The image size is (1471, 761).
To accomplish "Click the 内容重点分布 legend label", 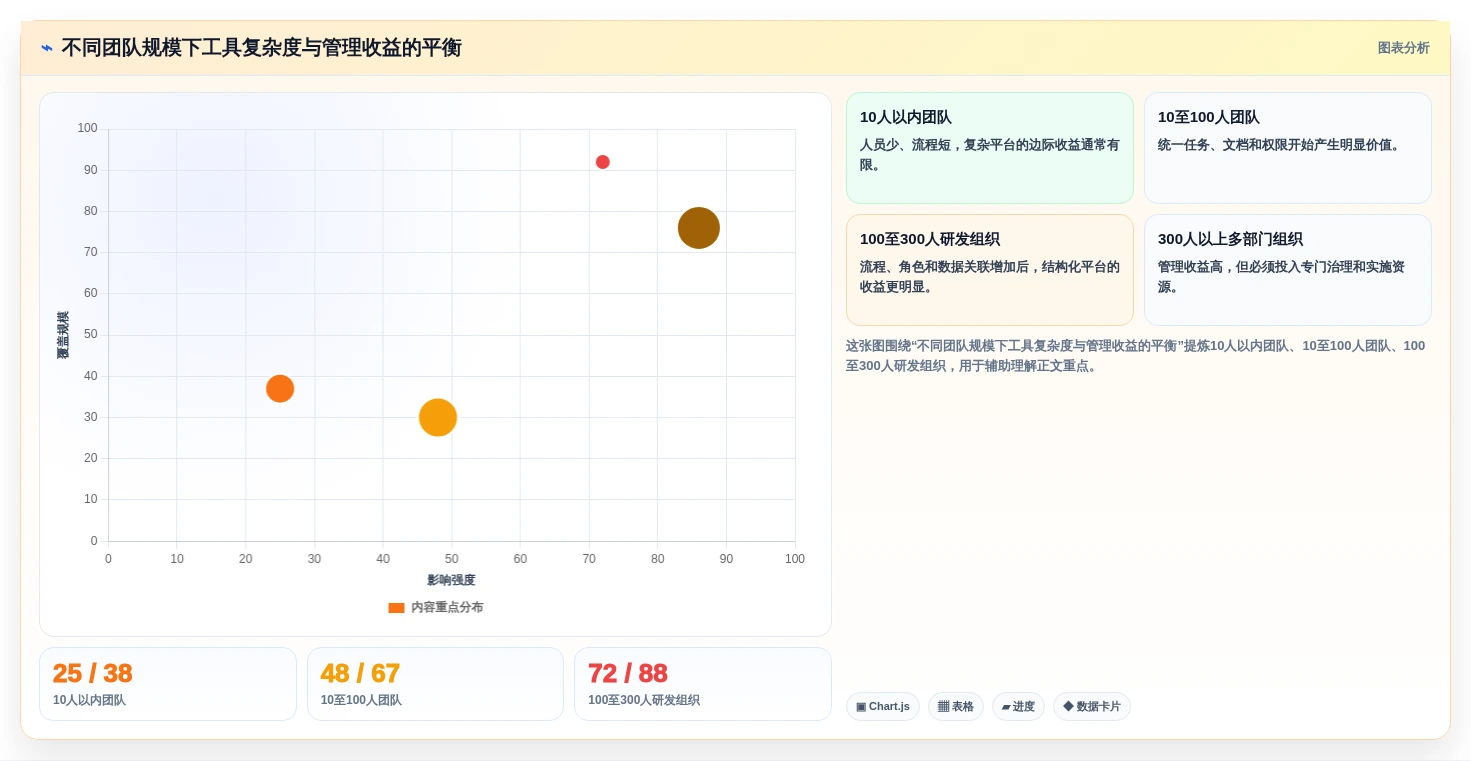I will pos(447,608).
